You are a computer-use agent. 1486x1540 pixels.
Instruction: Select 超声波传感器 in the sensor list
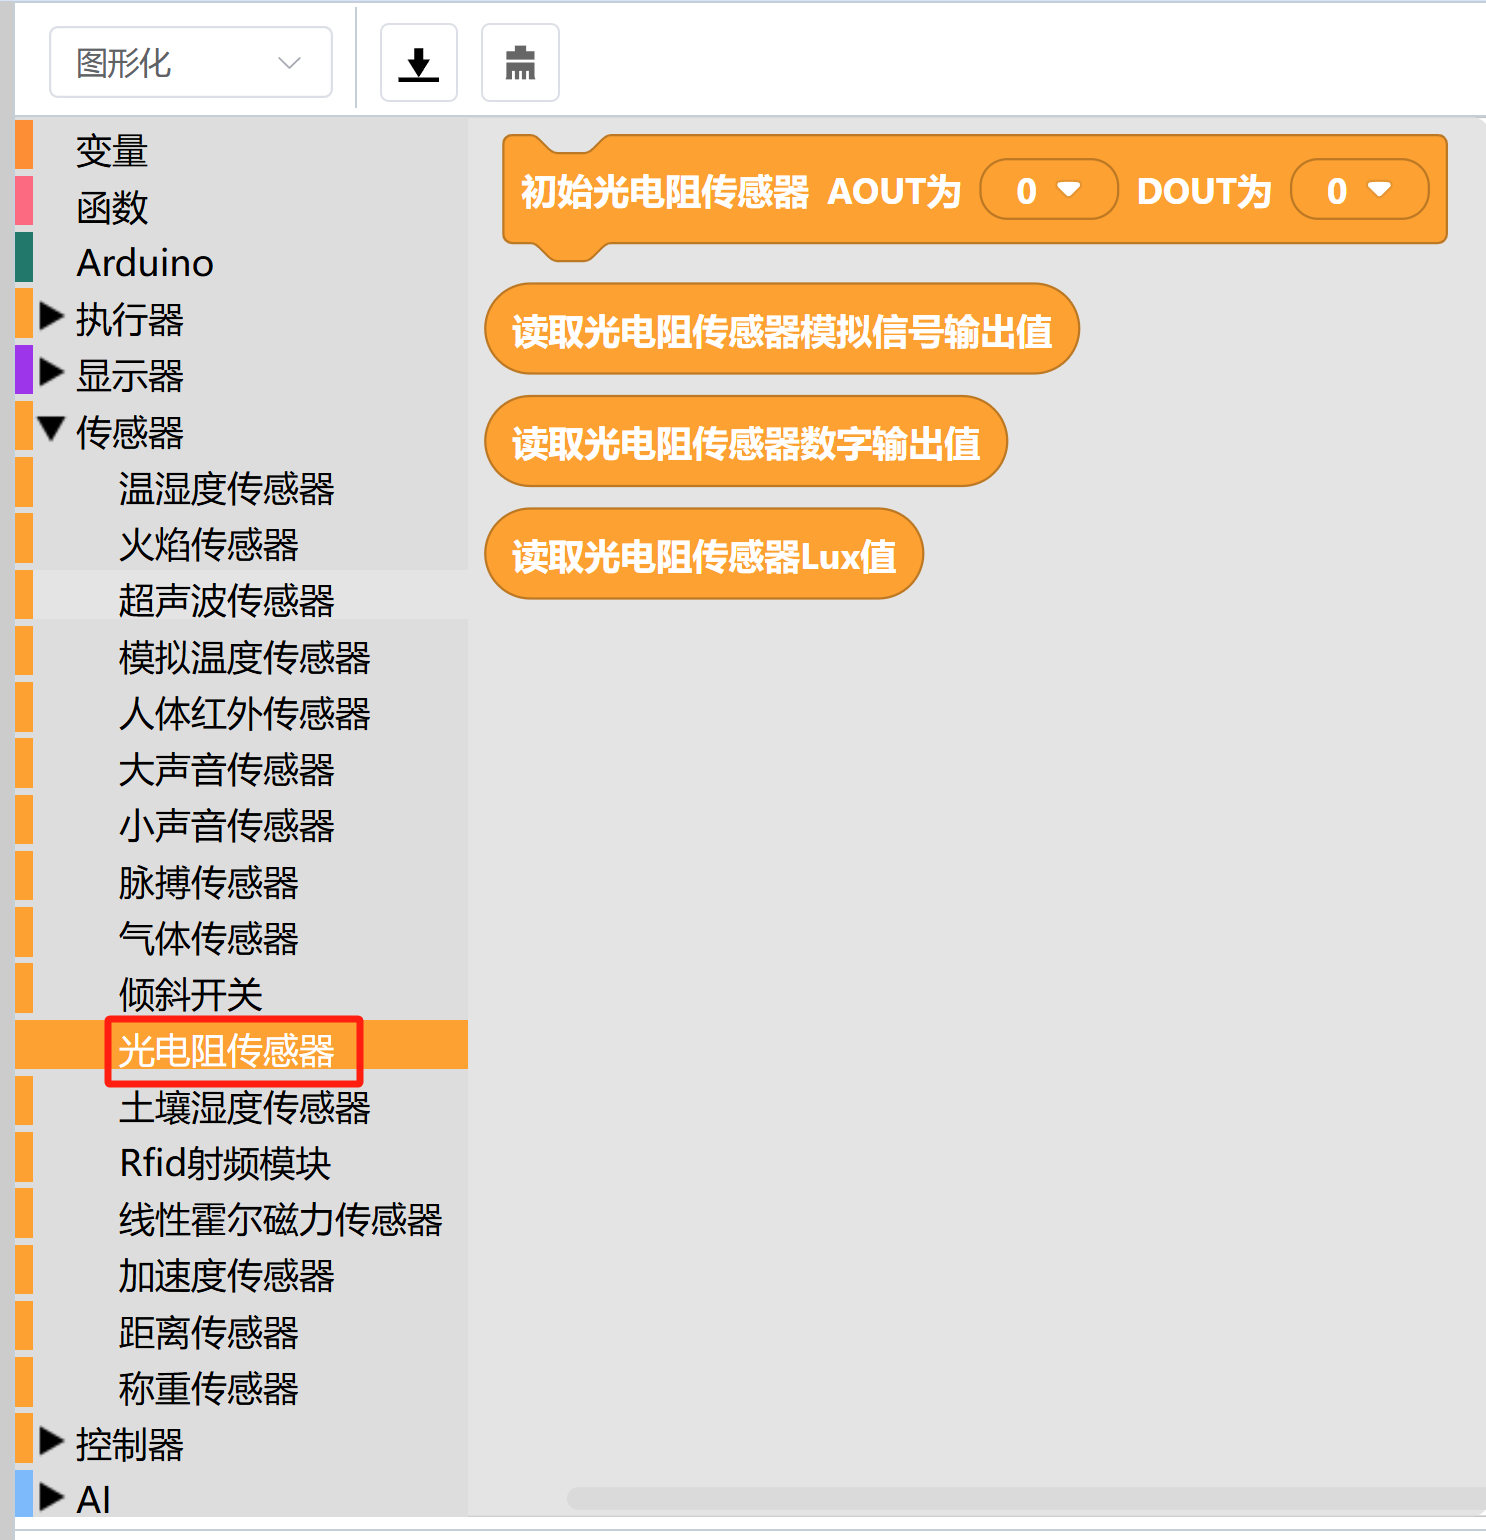coord(226,600)
